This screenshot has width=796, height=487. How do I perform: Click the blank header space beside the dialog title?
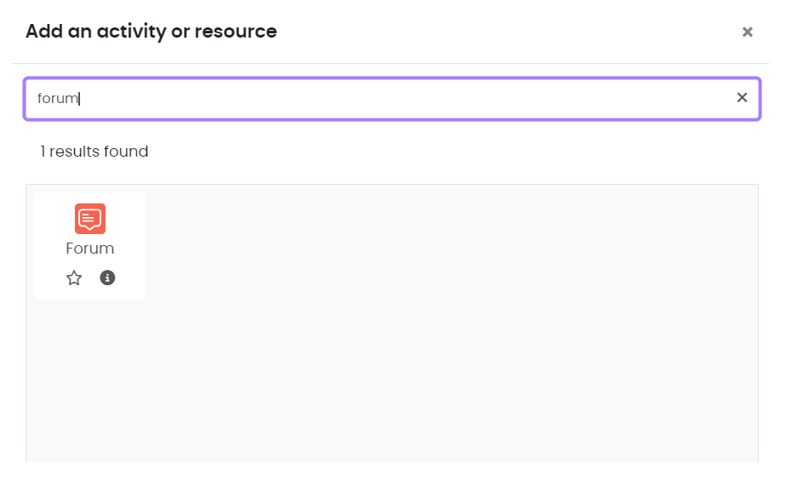[500, 32]
